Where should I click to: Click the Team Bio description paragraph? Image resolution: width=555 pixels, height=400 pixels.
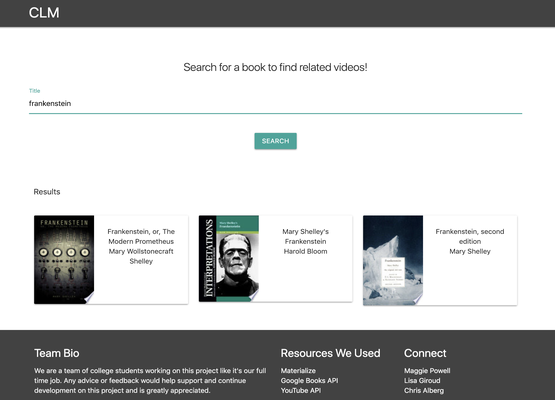click(x=150, y=381)
